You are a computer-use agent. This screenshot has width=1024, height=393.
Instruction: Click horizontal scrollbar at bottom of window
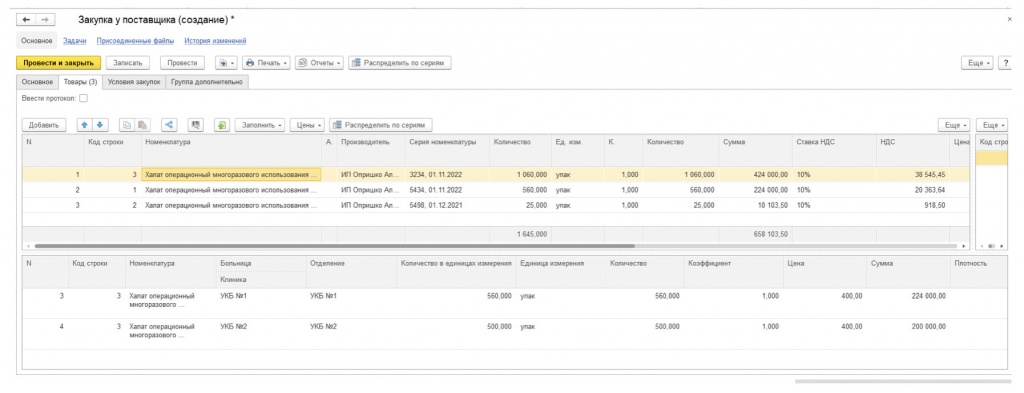pos(903,381)
